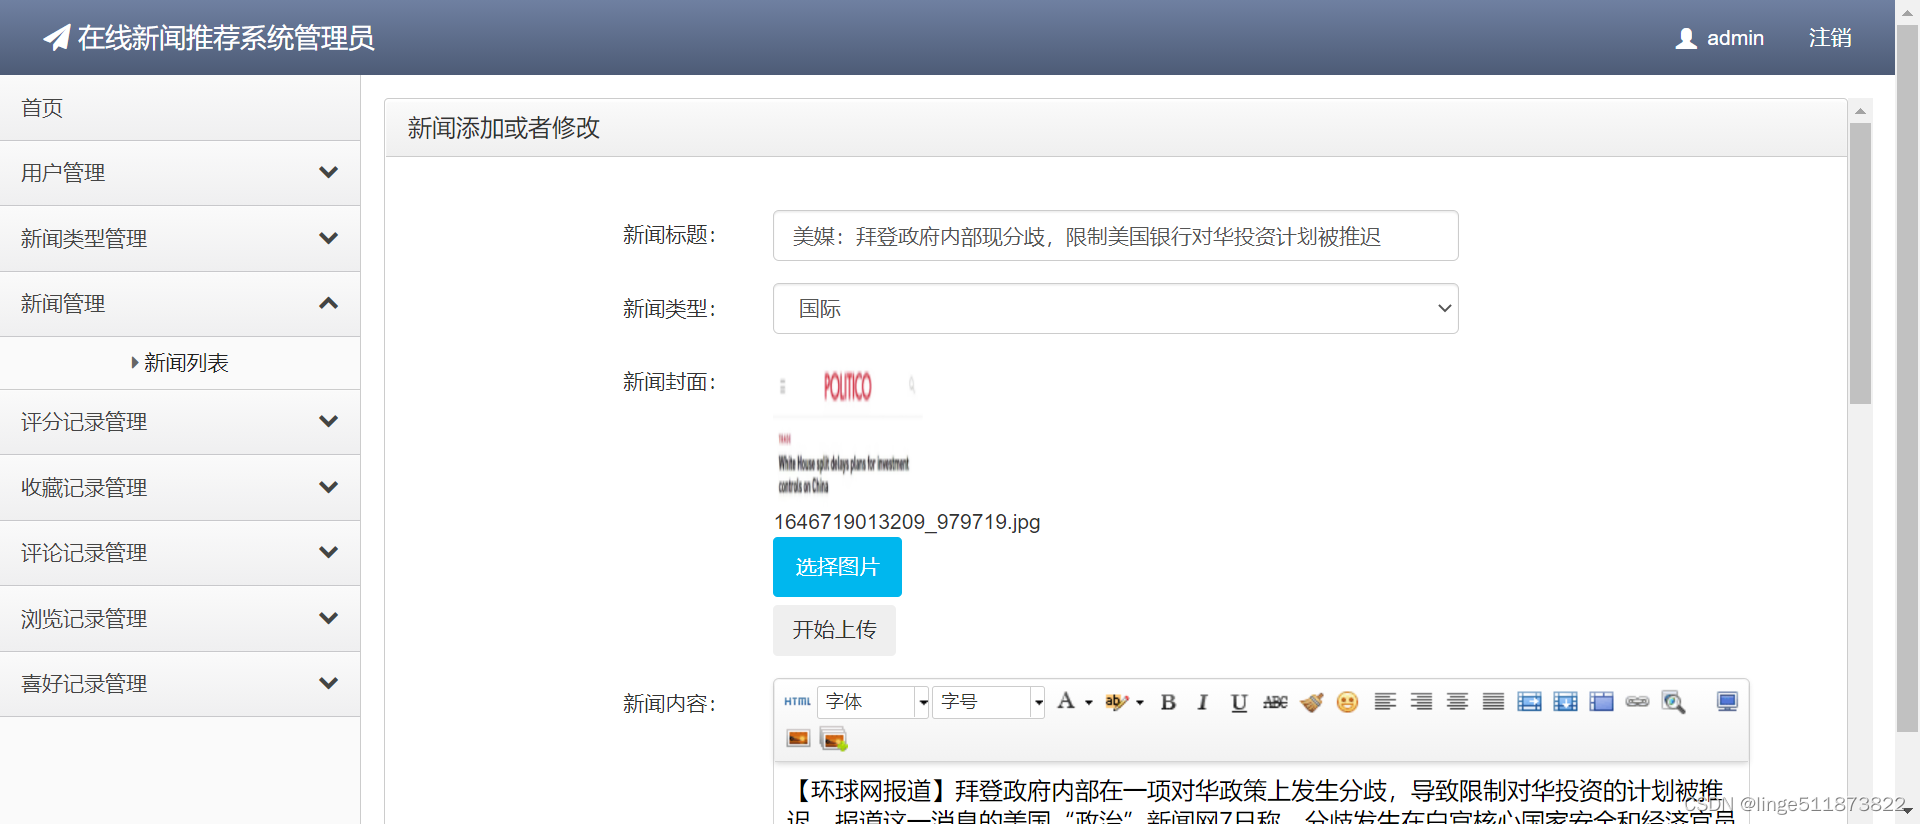Insert single image in editor
This screenshot has width=1920, height=824.
click(798, 739)
